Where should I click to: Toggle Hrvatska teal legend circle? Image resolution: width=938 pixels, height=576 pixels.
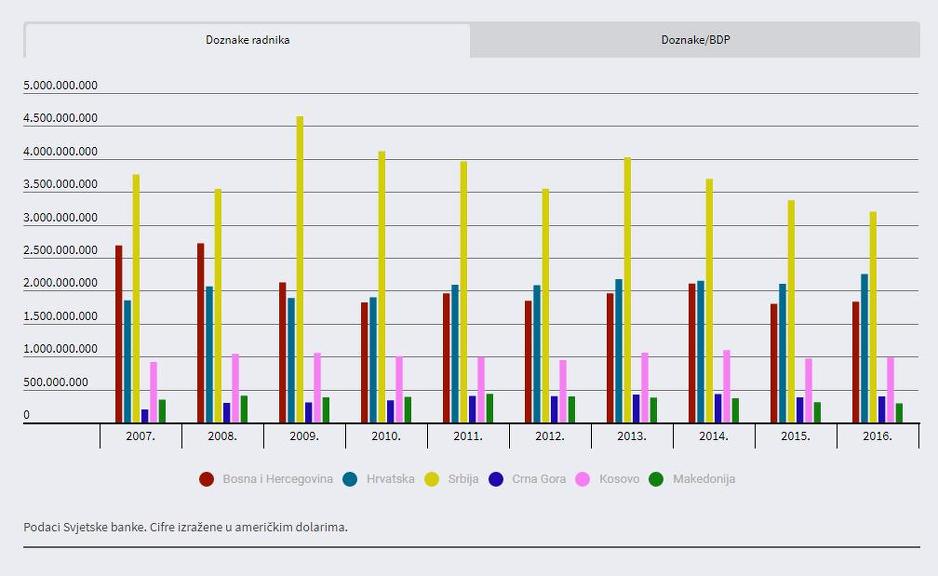(350, 479)
